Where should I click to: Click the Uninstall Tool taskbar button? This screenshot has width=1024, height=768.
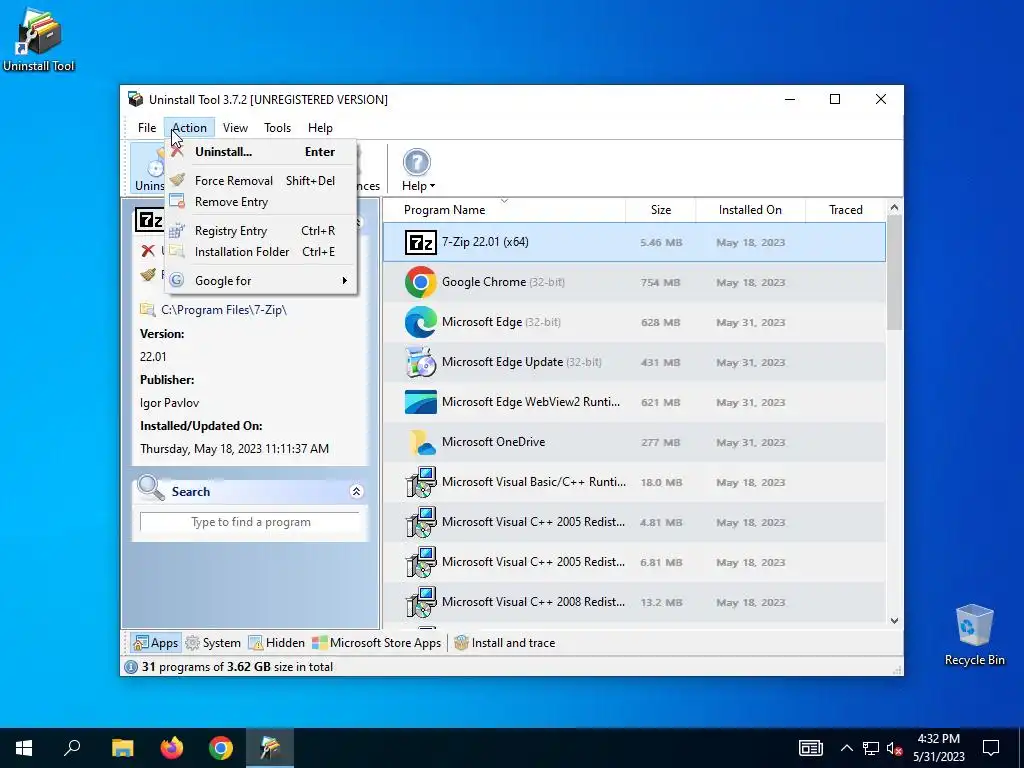coord(270,748)
